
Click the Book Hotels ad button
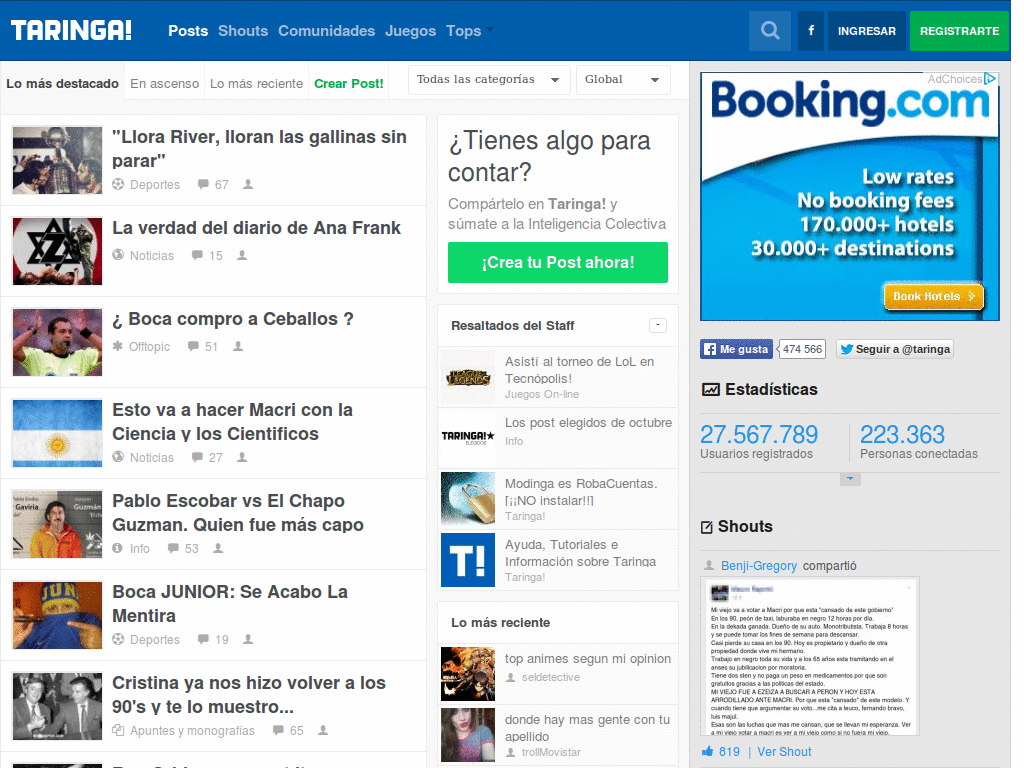pos(933,296)
